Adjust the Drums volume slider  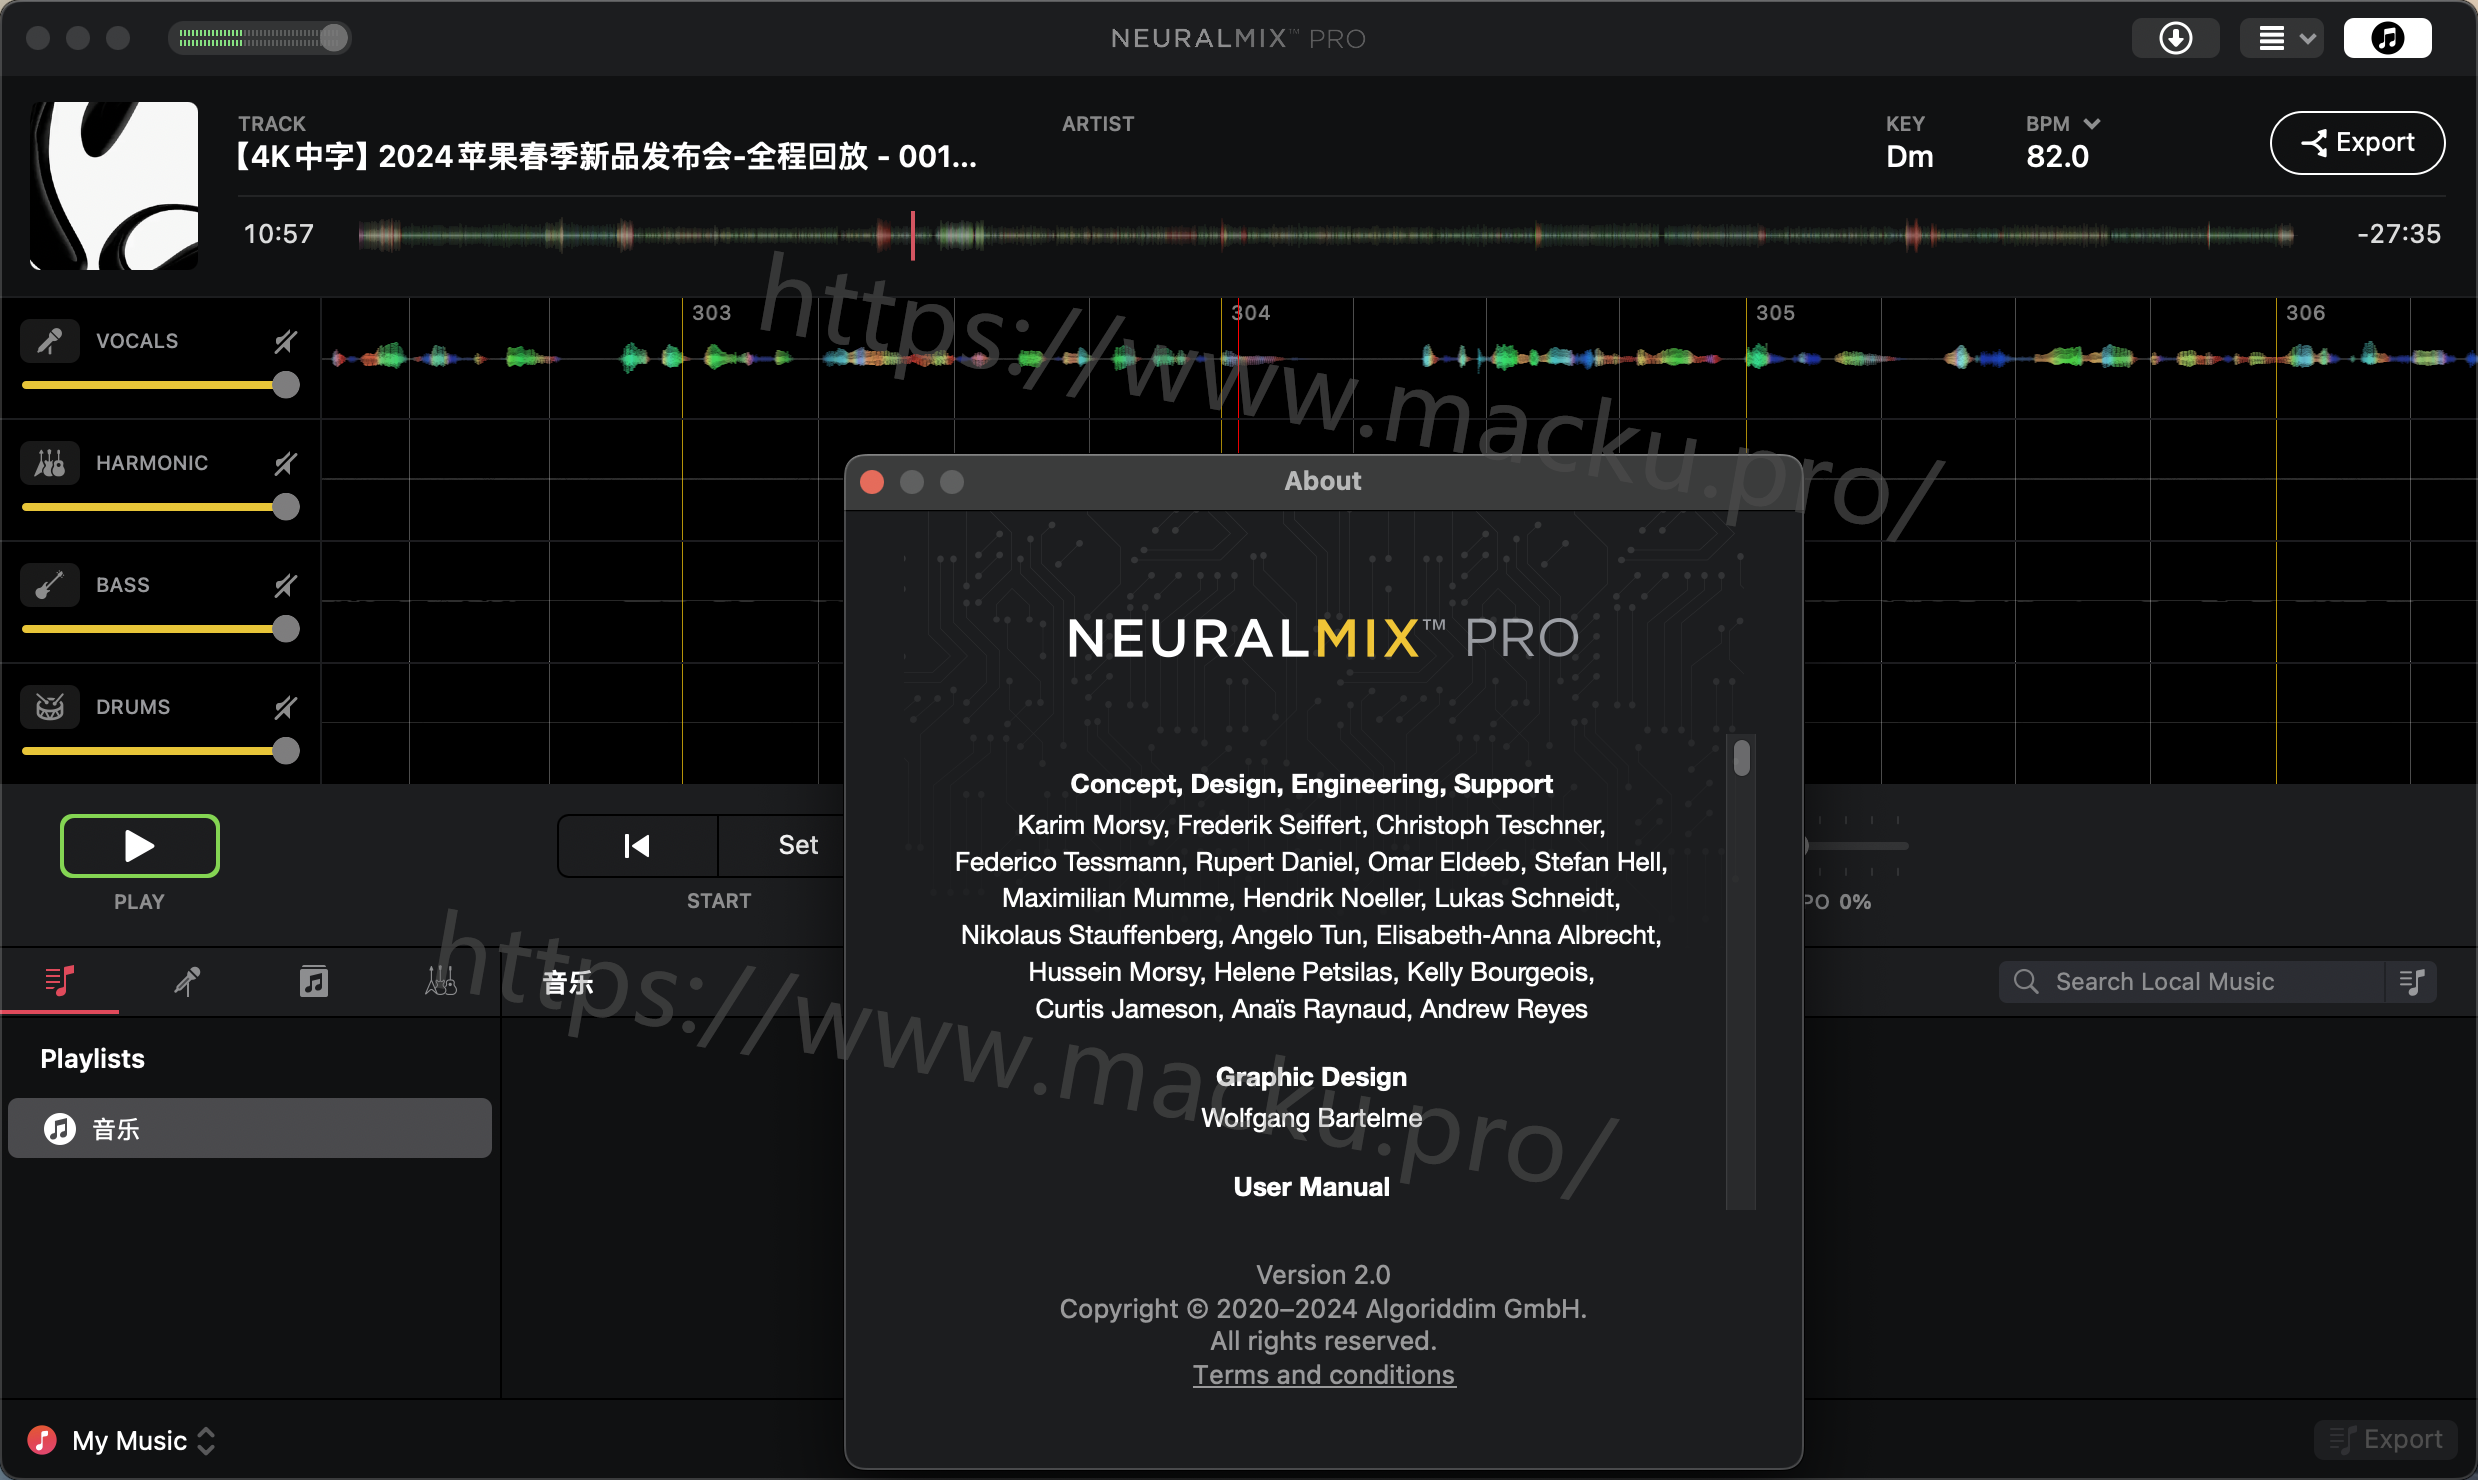[160, 751]
